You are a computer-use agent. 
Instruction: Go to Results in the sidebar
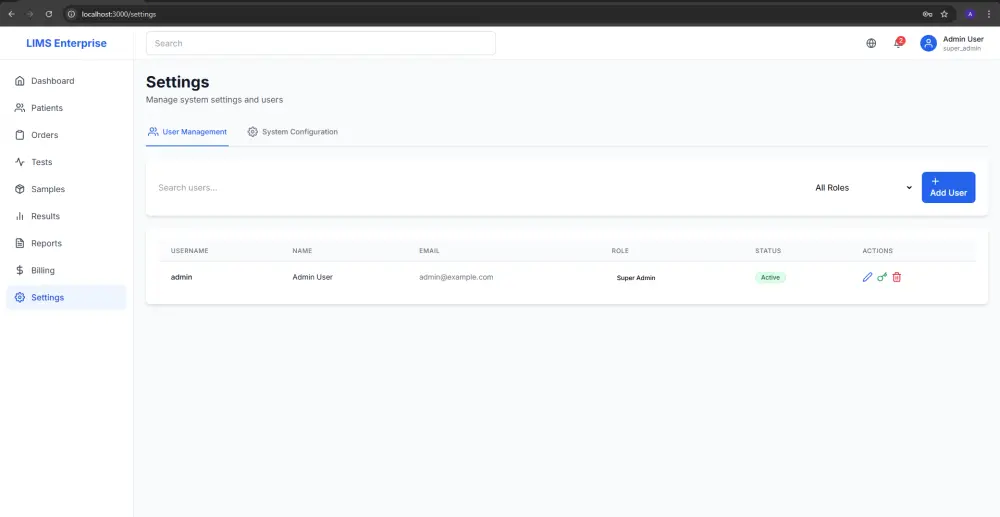pos(66,216)
